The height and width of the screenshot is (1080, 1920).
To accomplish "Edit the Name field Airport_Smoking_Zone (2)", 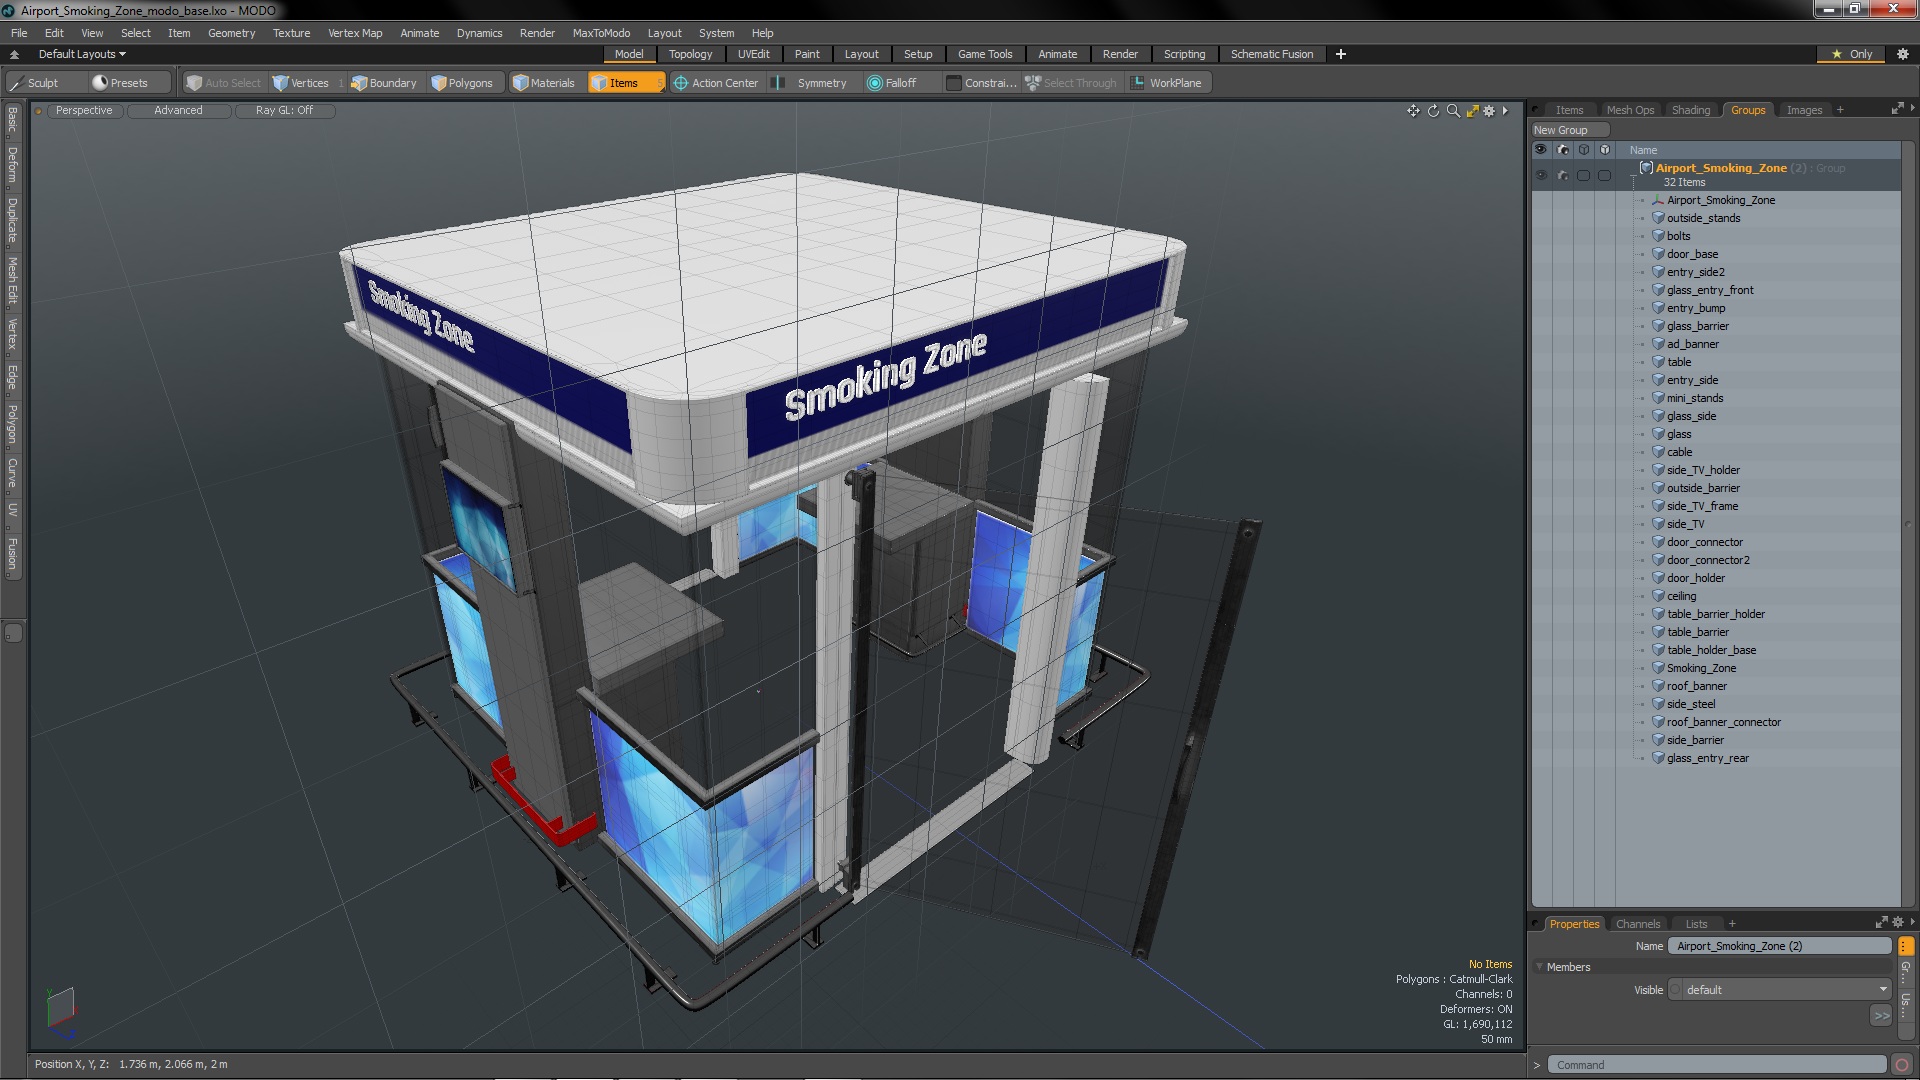I will pos(1780,946).
